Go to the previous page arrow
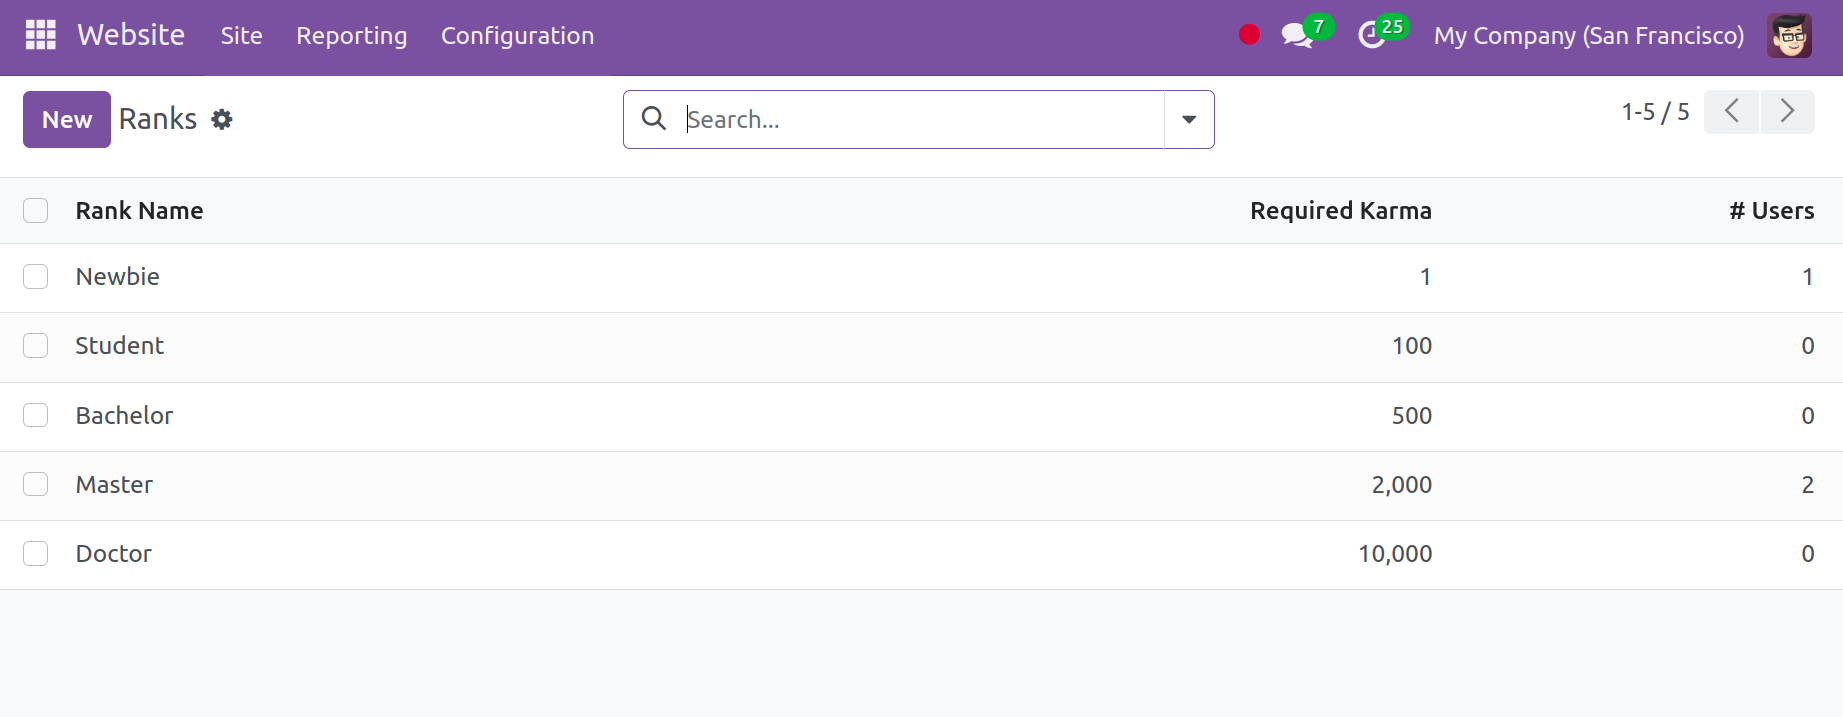Viewport: 1843px width, 717px height. [1731, 111]
